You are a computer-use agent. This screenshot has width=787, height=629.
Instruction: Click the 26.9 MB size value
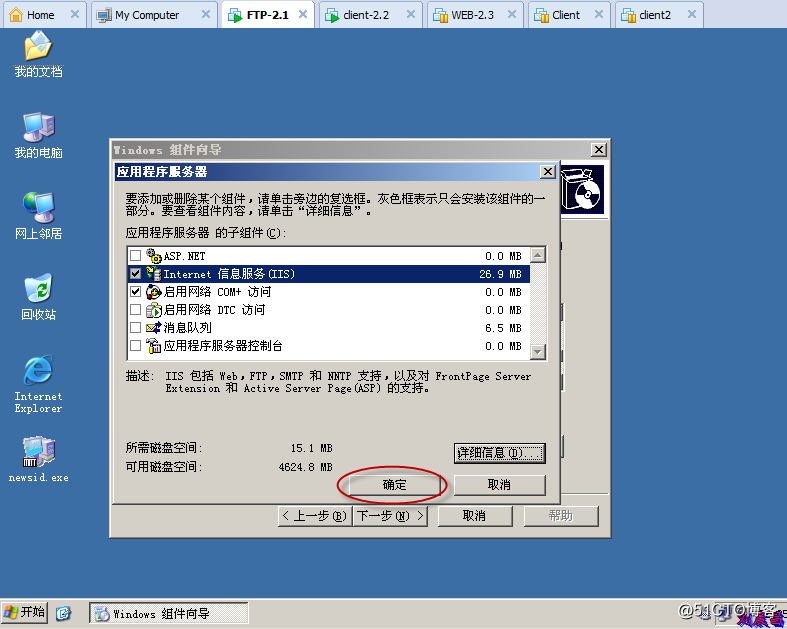point(500,274)
